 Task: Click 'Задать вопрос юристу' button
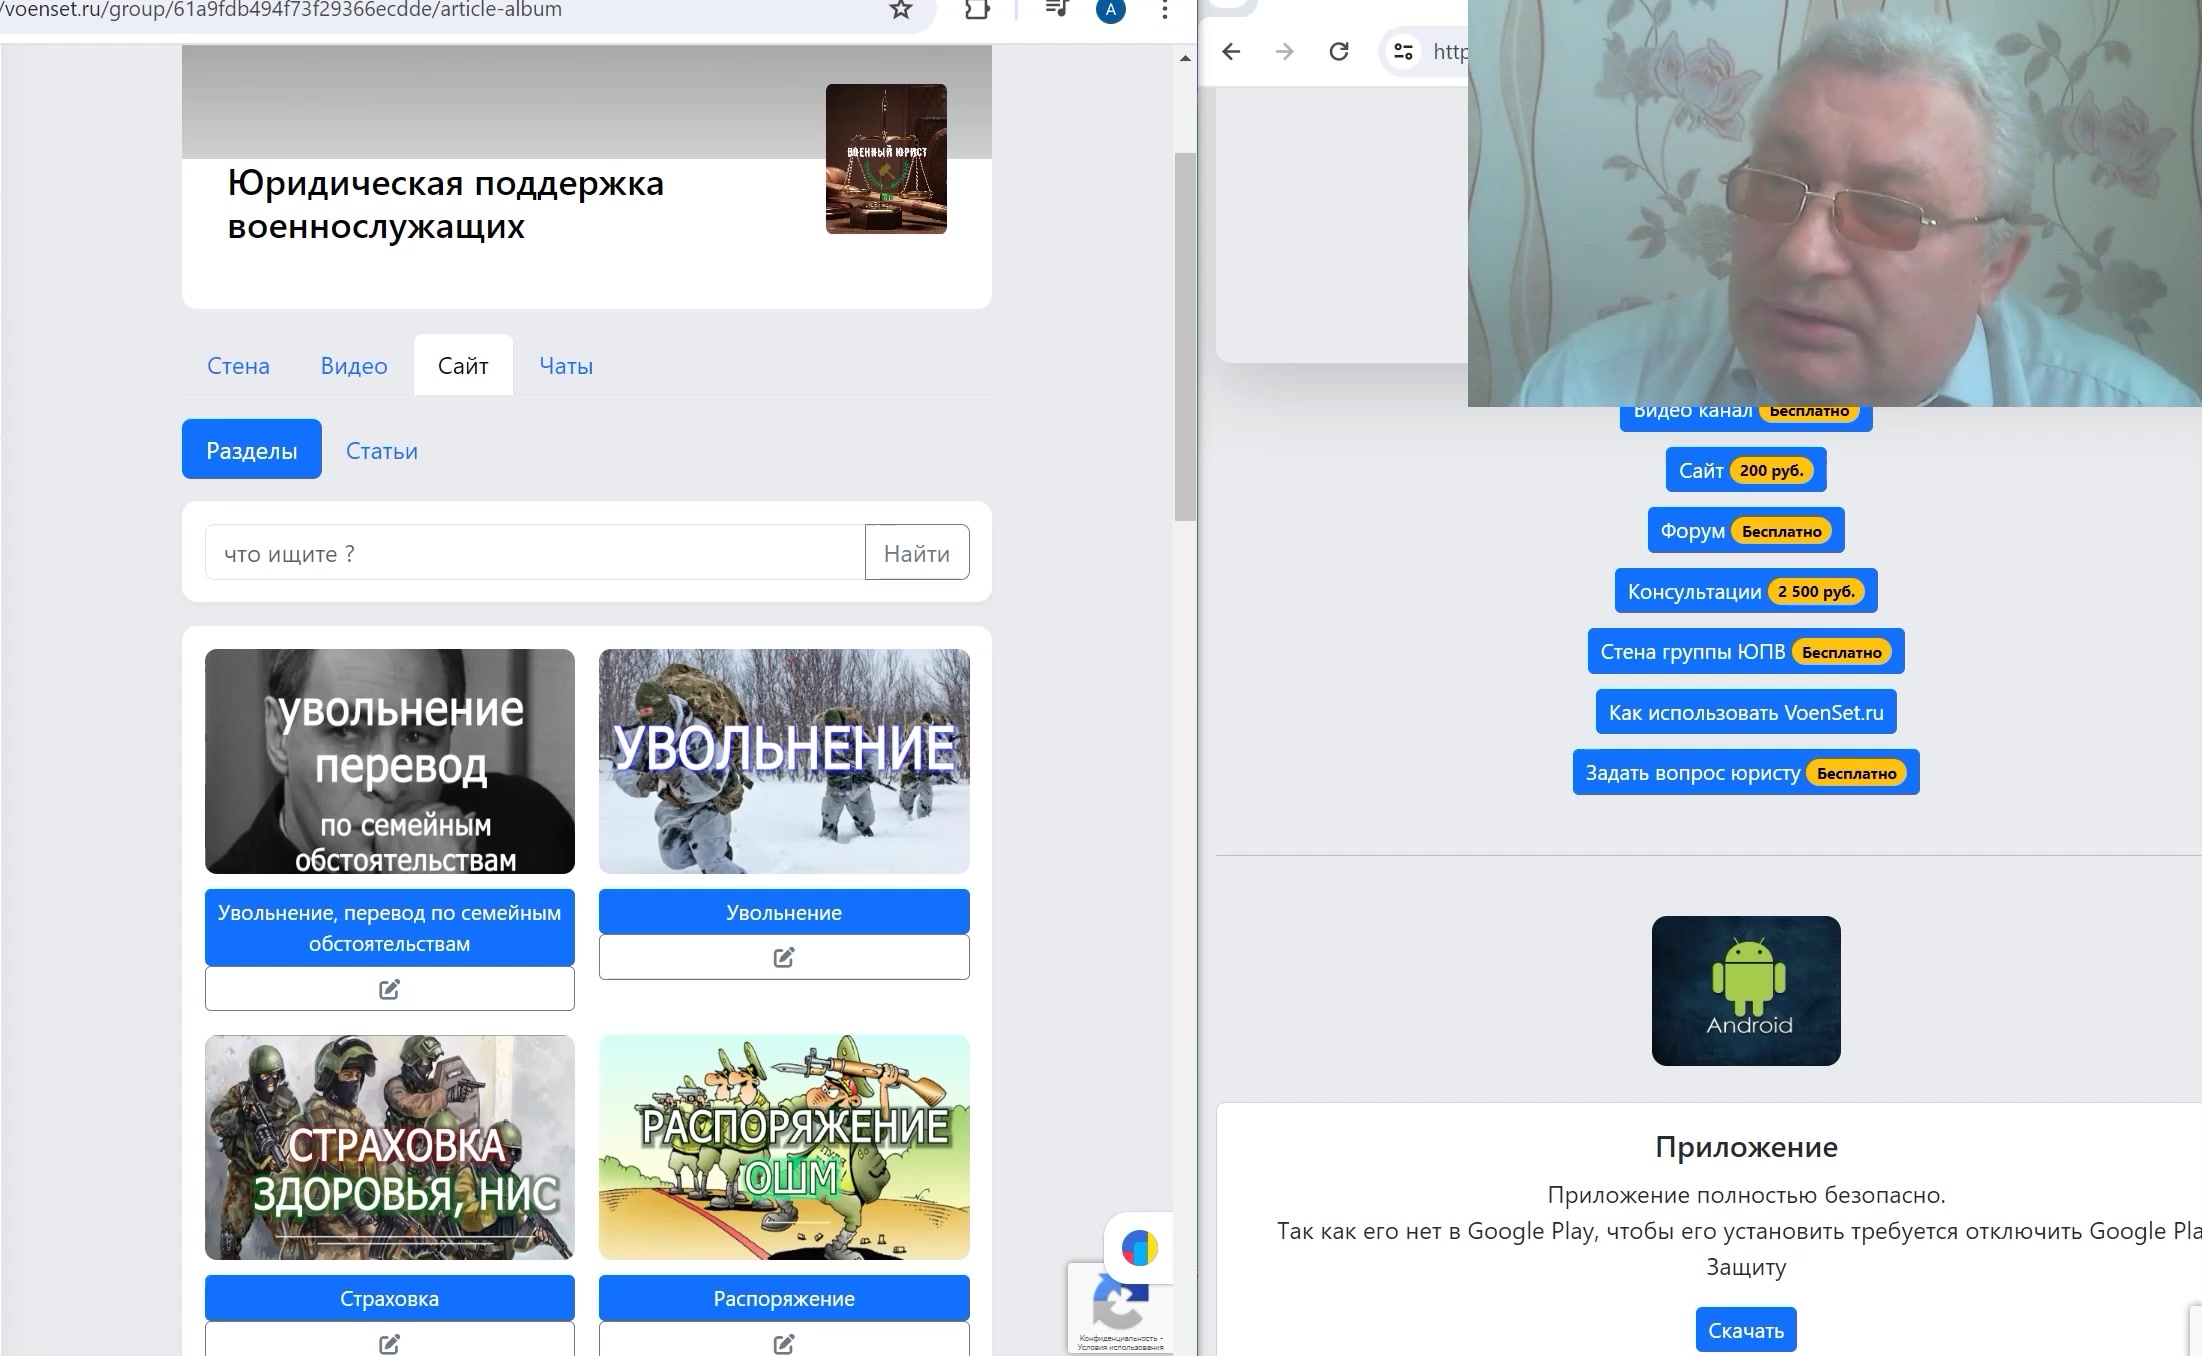click(x=1746, y=773)
